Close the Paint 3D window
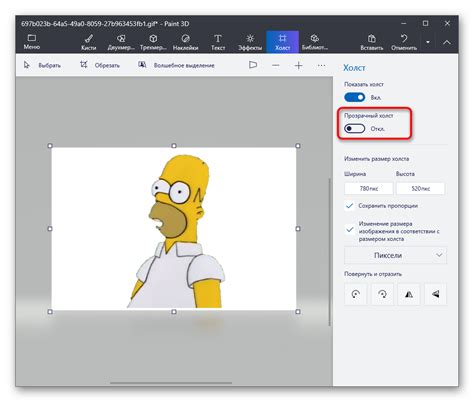This screenshot has width=474, height=402. pos(447,23)
